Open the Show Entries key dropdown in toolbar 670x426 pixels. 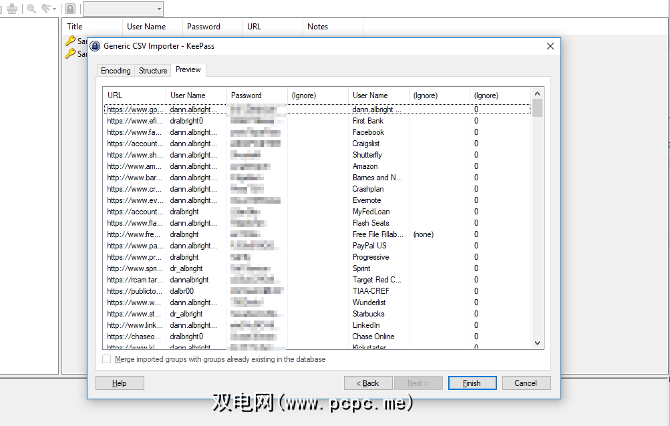tap(48, 8)
